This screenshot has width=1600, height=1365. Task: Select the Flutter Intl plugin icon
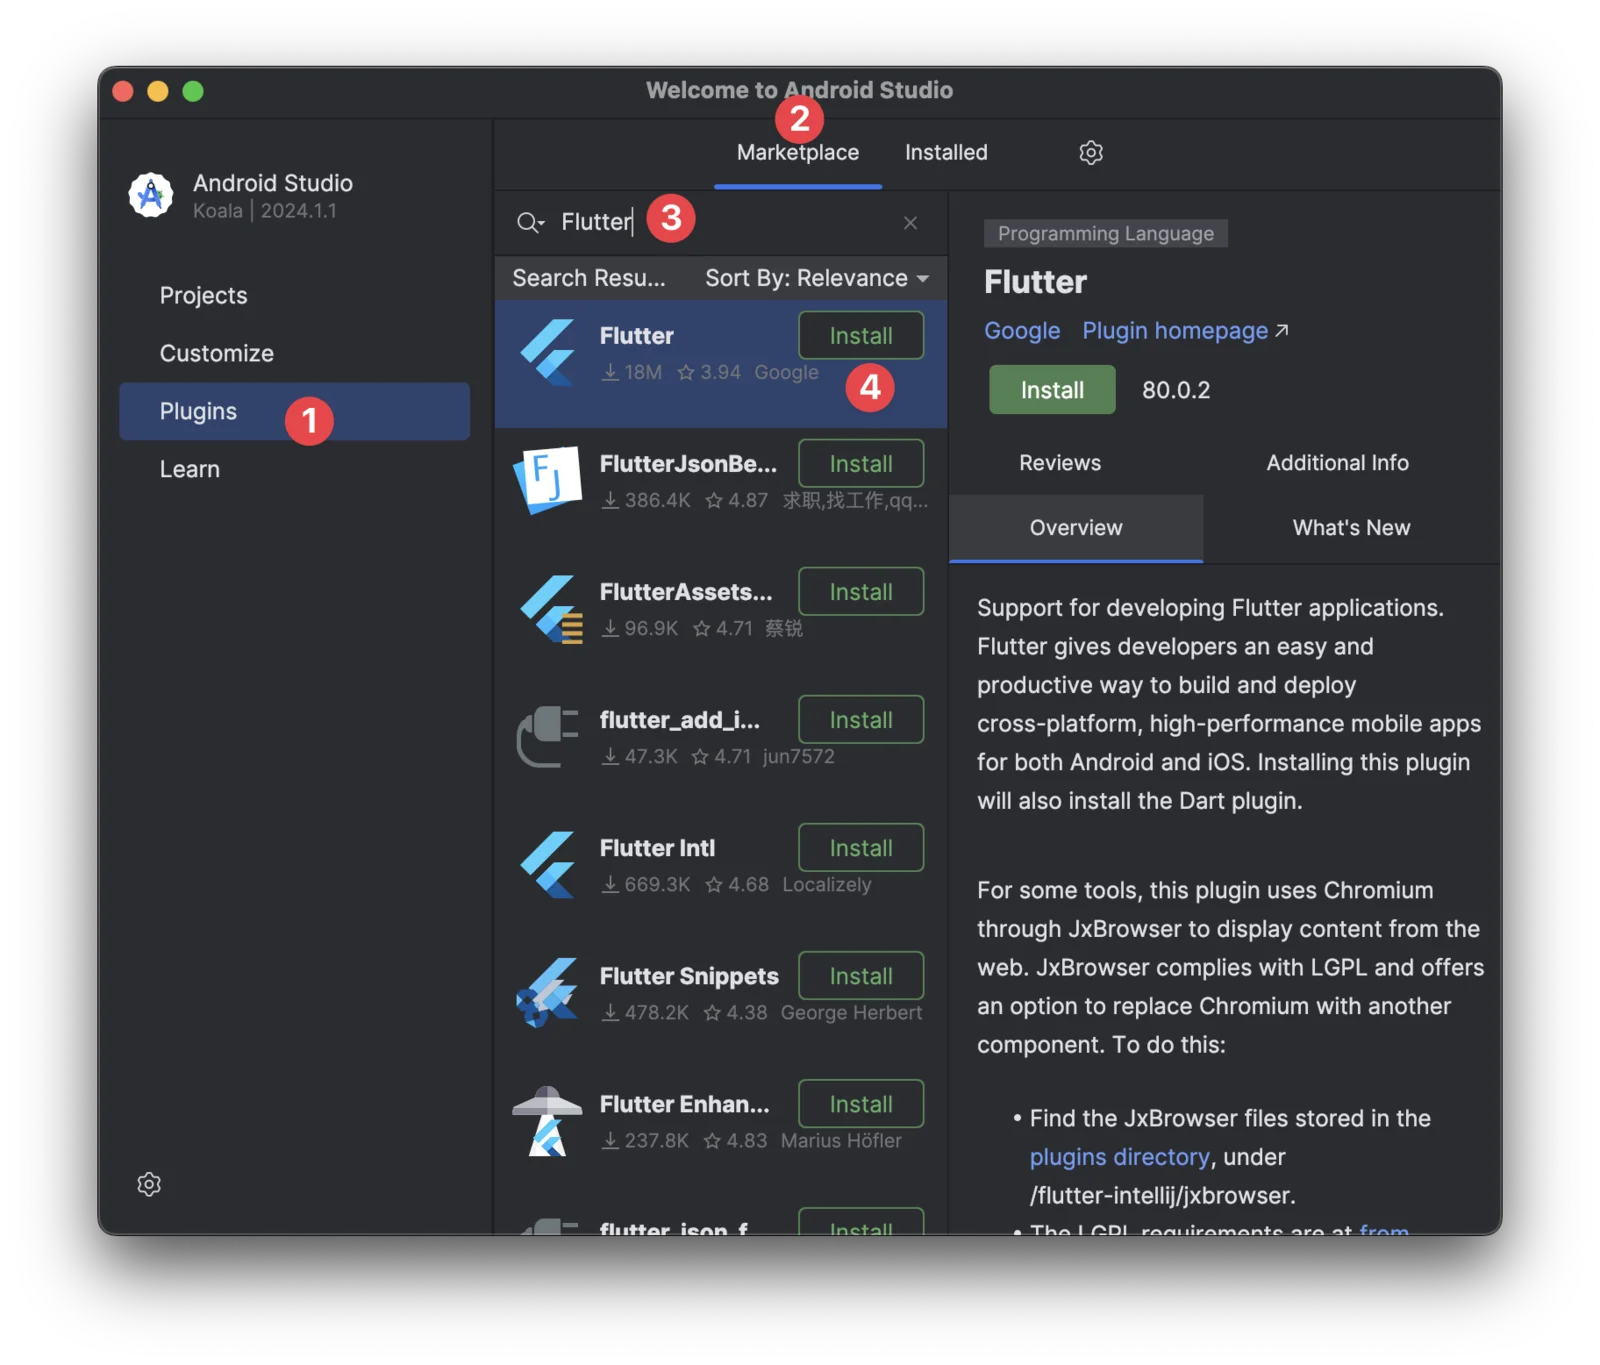(x=547, y=865)
